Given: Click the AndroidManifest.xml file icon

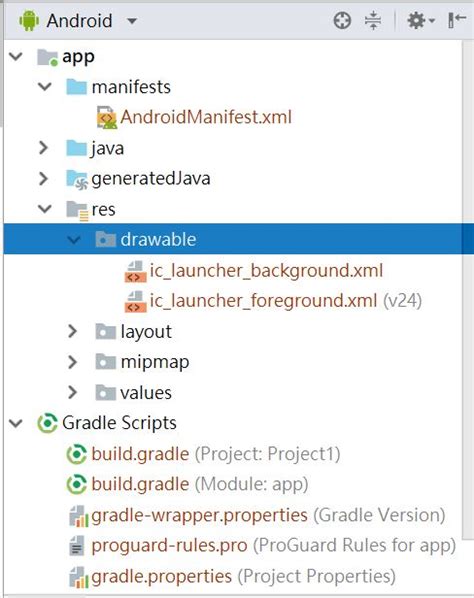Looking at the screenshot, I should pos(106,117).
